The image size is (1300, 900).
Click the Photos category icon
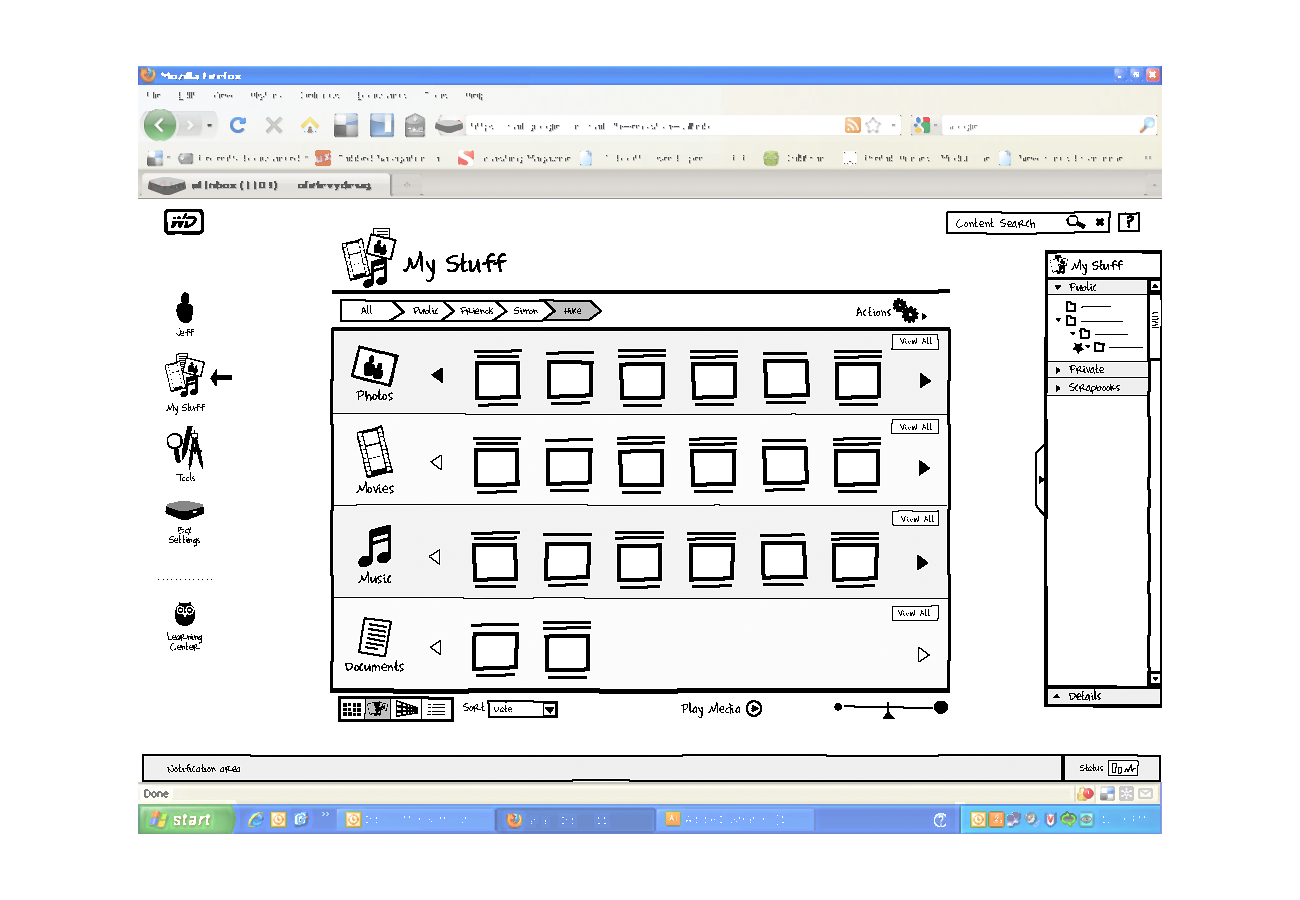click(x=374, y=366)
